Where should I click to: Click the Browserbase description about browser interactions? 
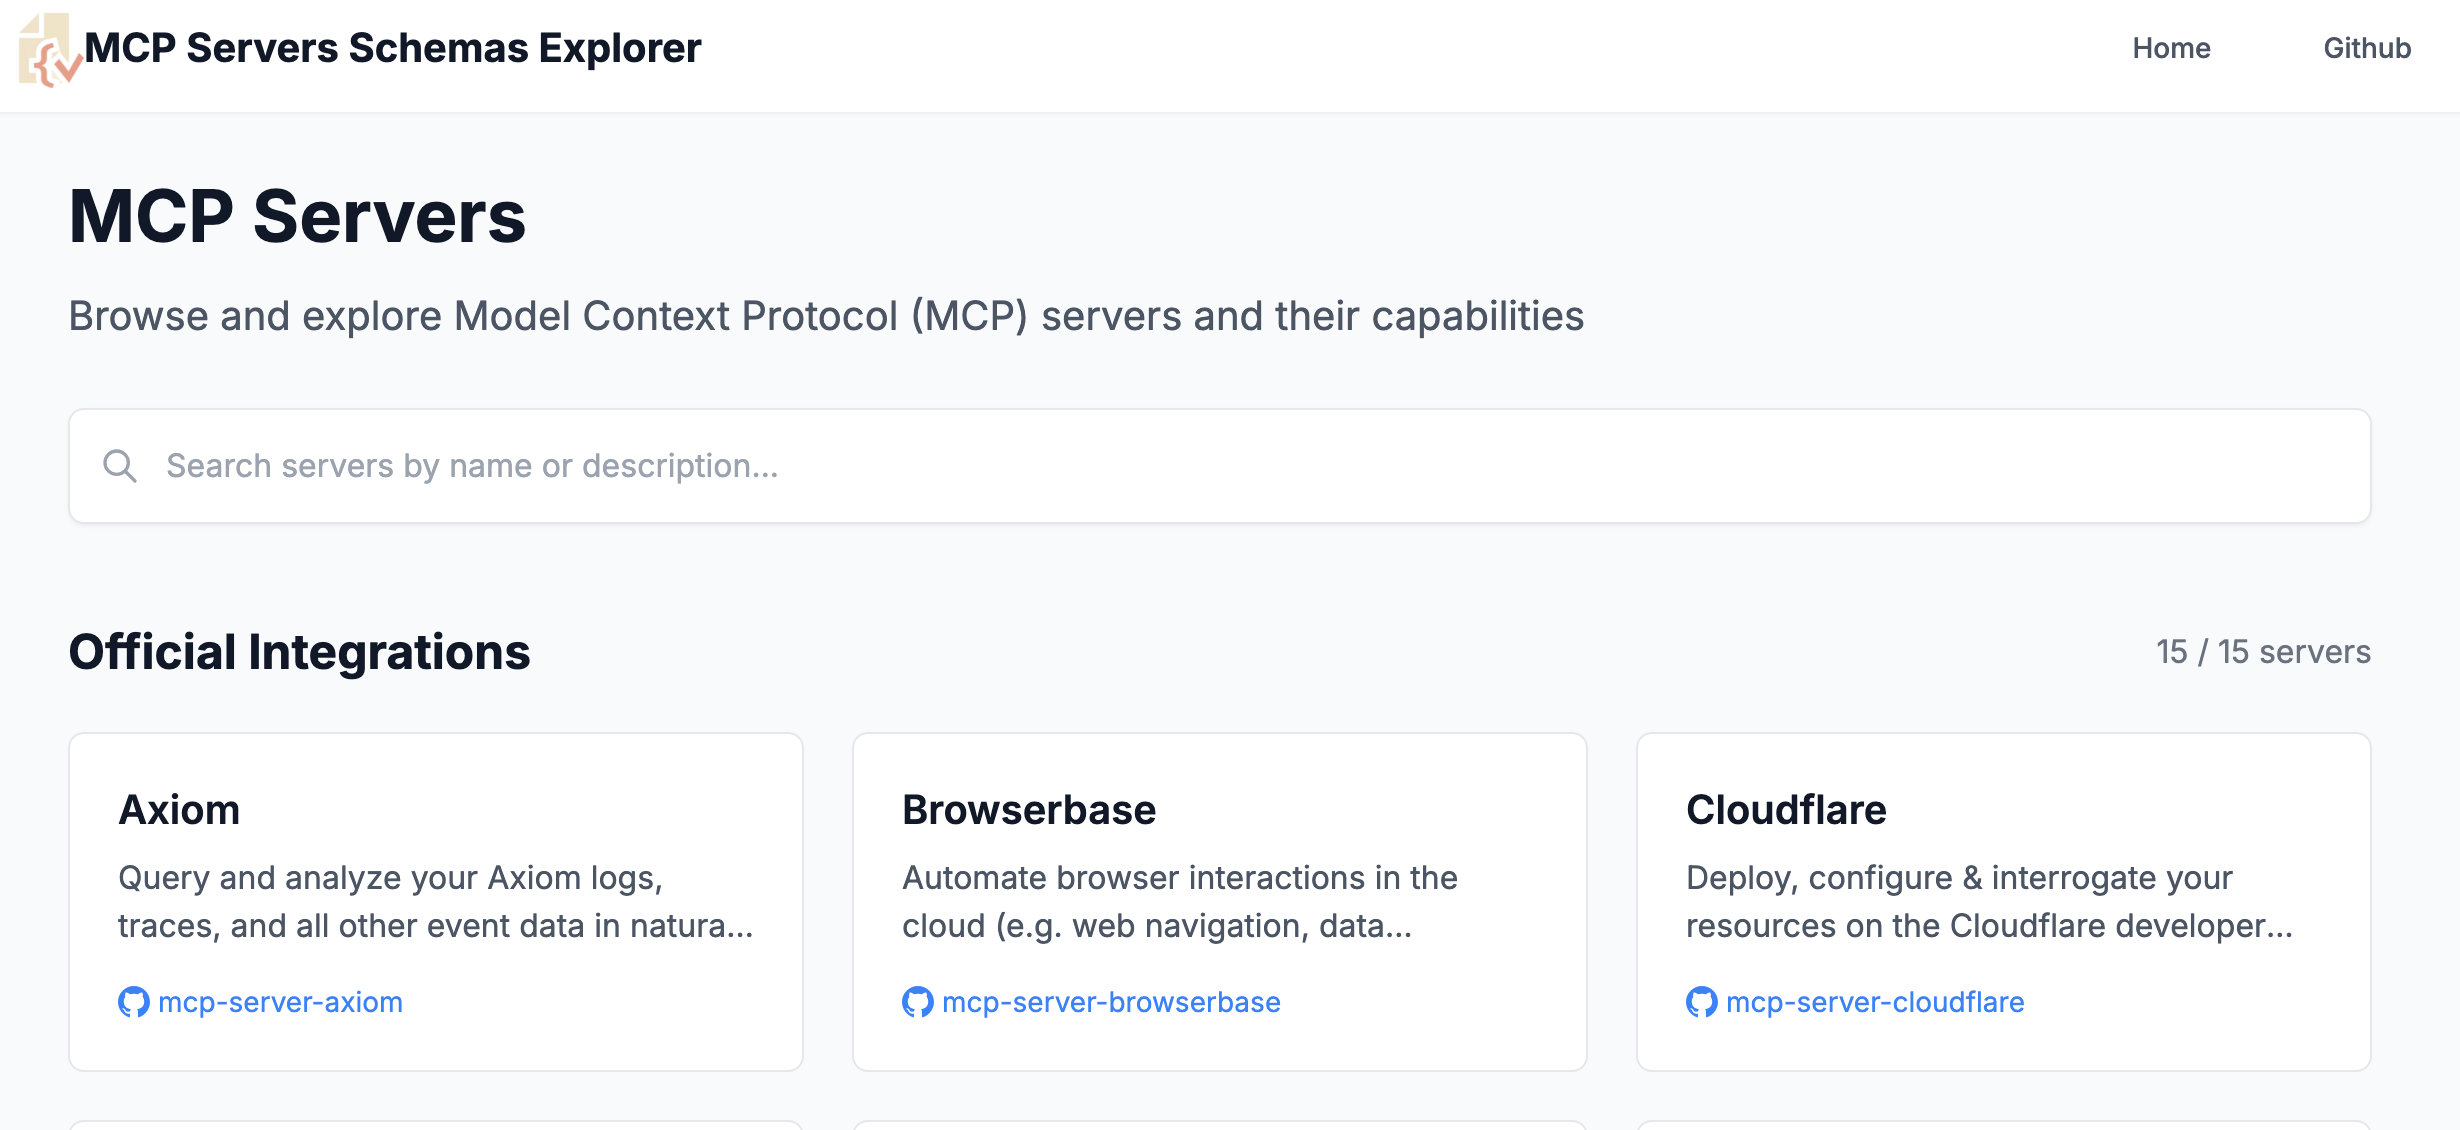pos(1180,902)
